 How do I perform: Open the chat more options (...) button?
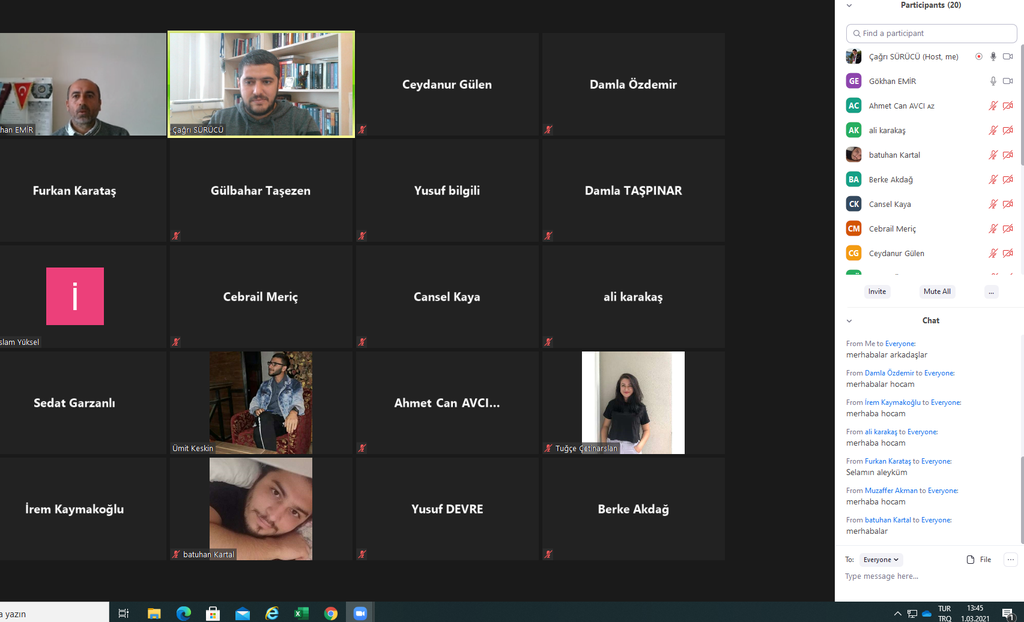point(1011,560)
